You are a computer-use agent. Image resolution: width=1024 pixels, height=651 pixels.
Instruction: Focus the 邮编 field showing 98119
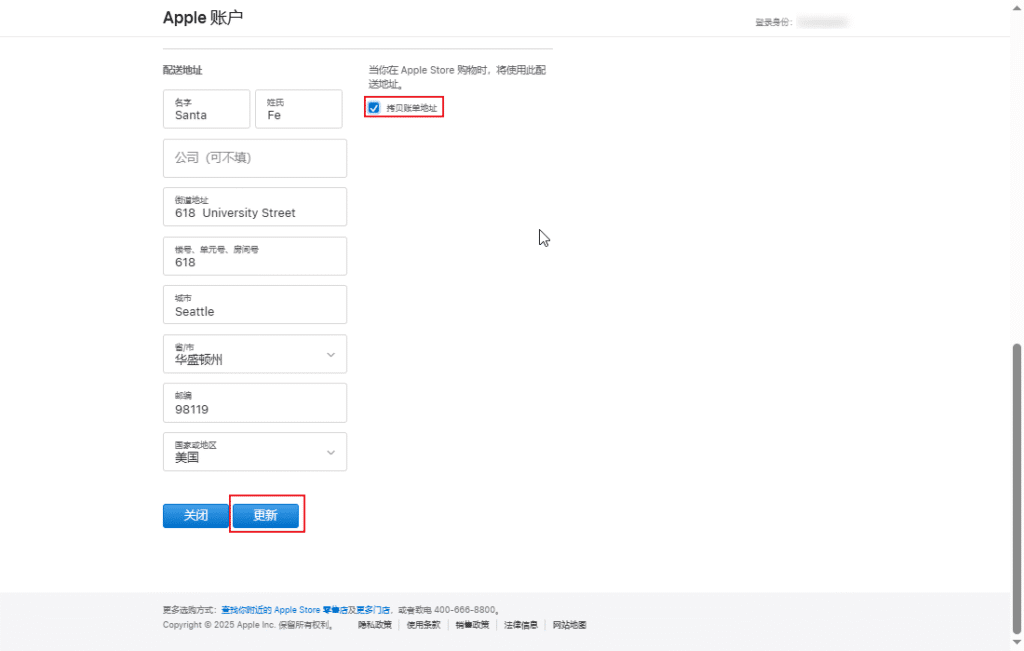click(x=254, y=403)
